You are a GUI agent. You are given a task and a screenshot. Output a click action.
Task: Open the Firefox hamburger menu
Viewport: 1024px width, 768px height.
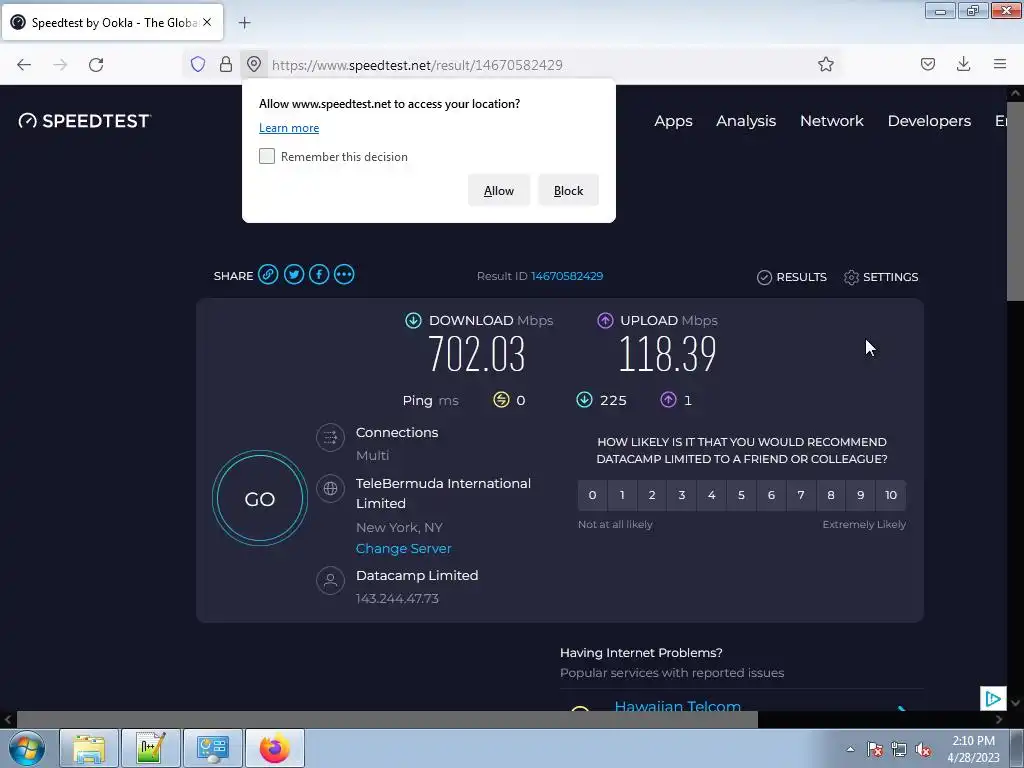coord(1000,64)
